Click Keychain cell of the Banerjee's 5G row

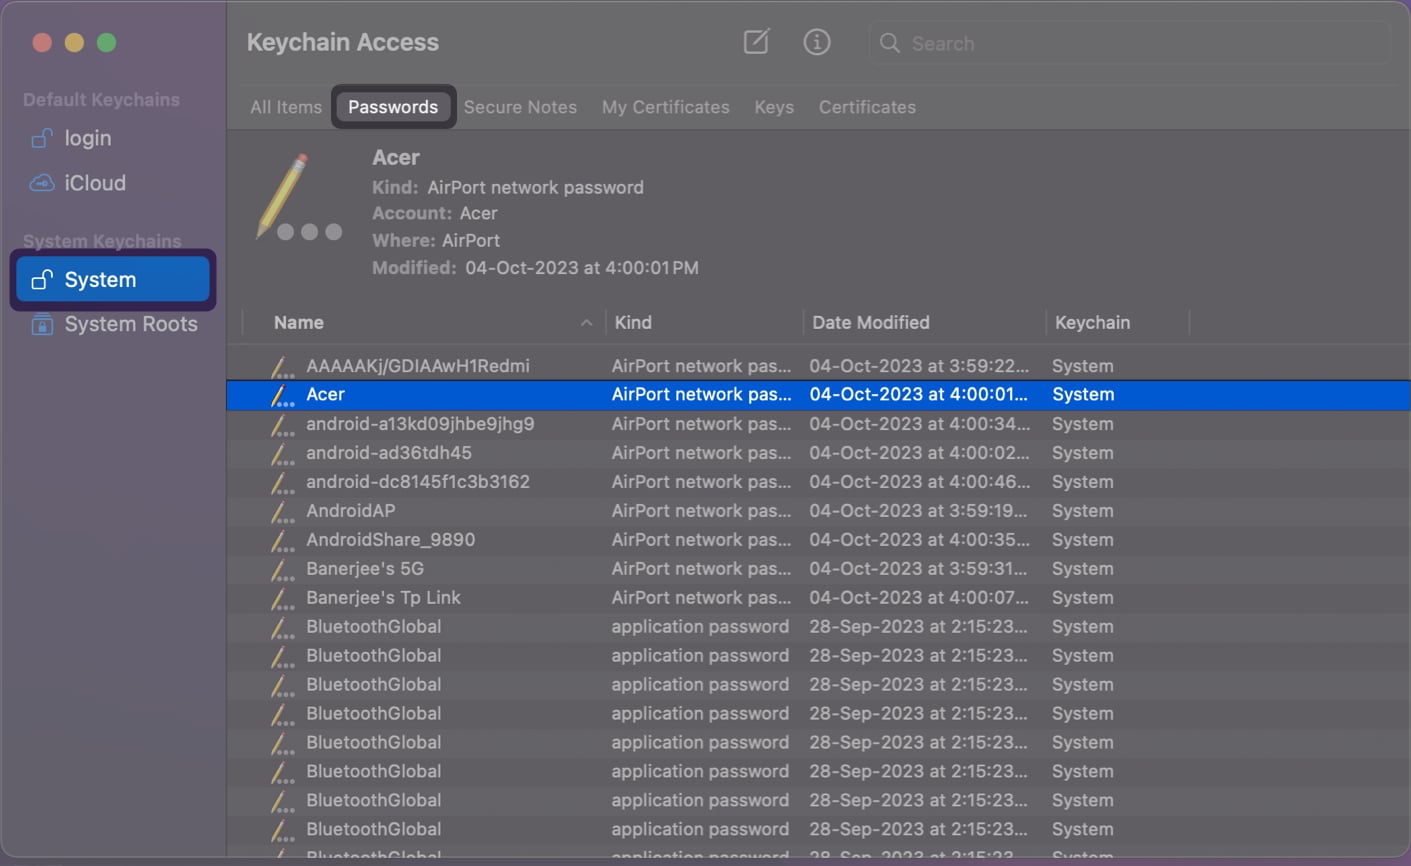coord(1083,569)
